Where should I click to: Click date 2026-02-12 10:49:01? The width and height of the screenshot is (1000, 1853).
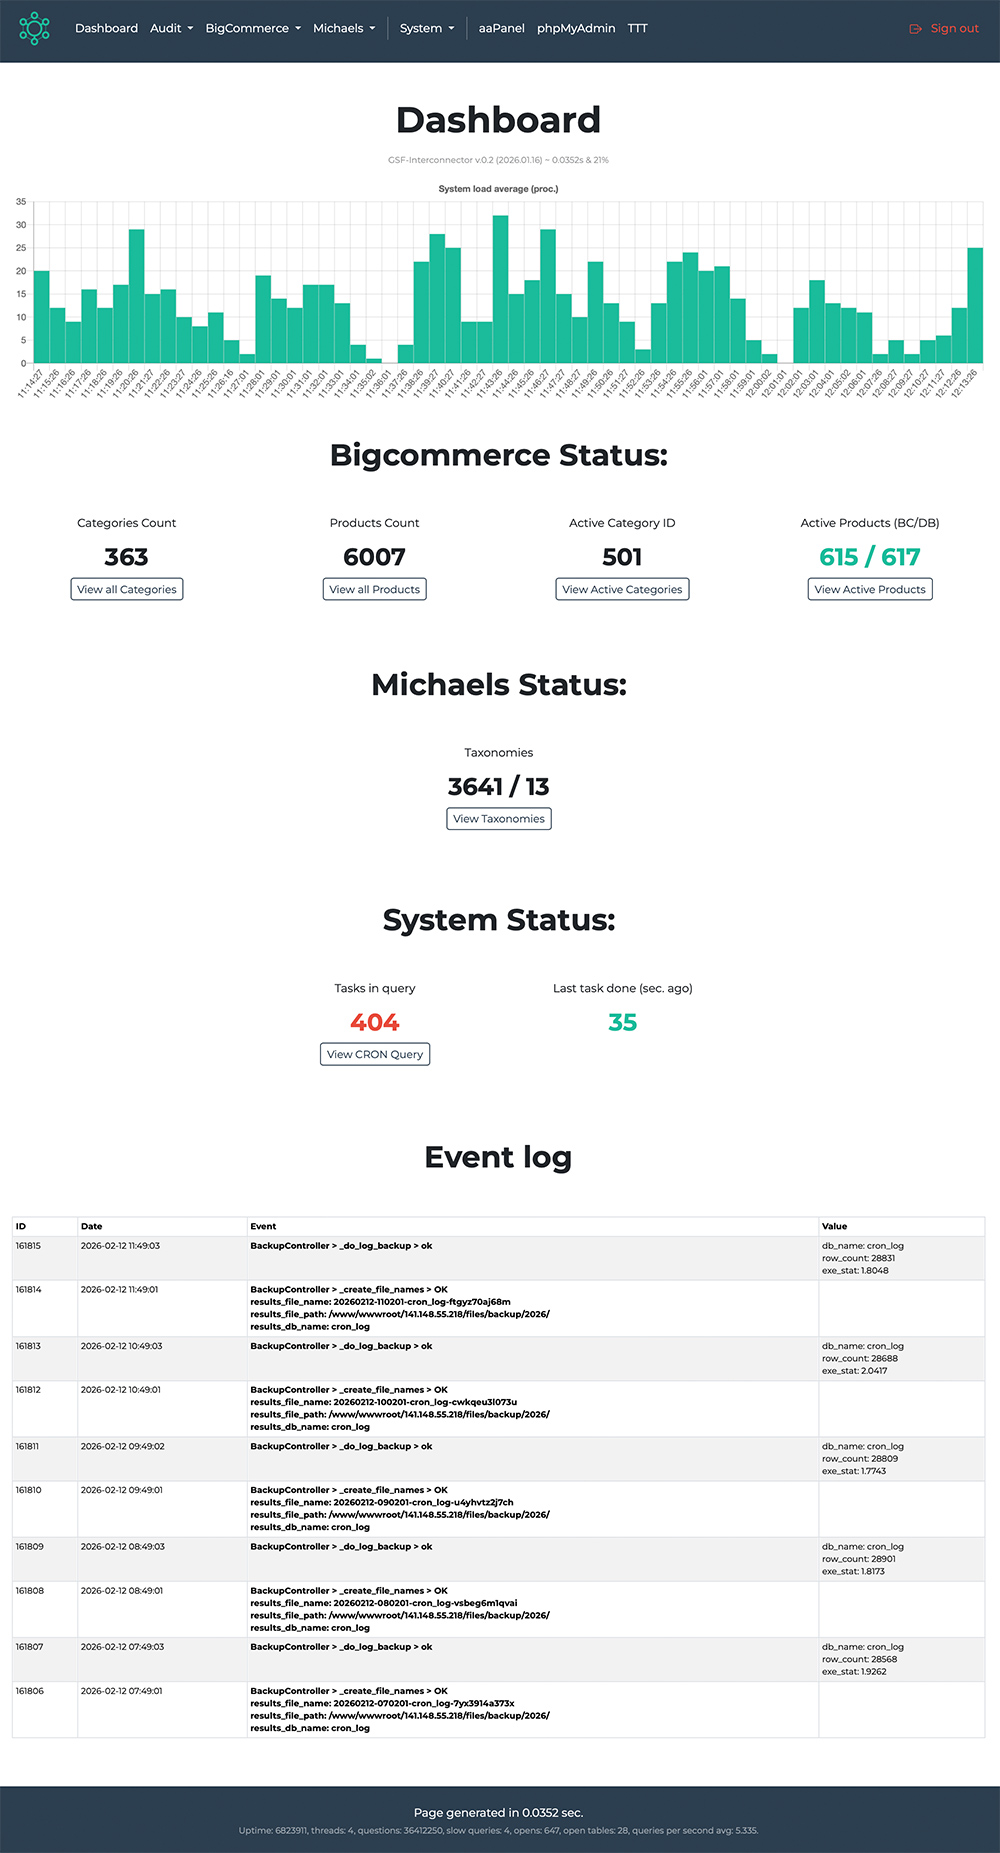point(121,1390)
